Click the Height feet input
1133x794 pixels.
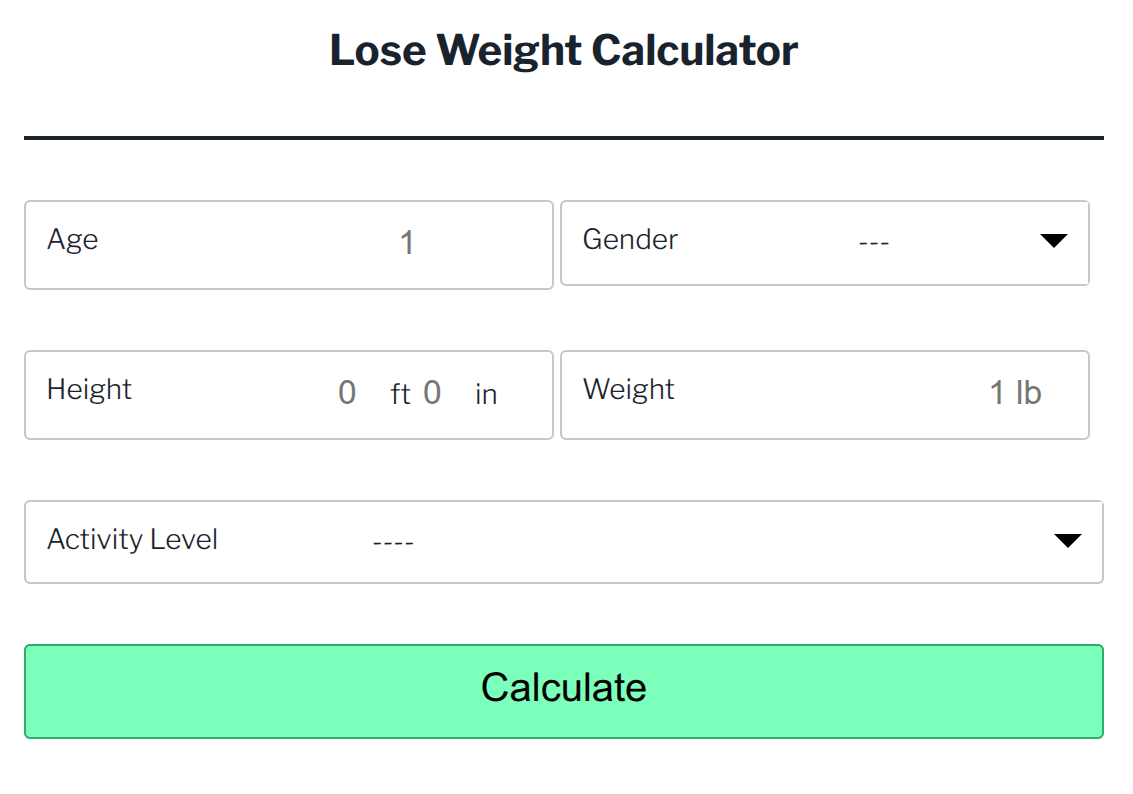(x=347, y=393)
